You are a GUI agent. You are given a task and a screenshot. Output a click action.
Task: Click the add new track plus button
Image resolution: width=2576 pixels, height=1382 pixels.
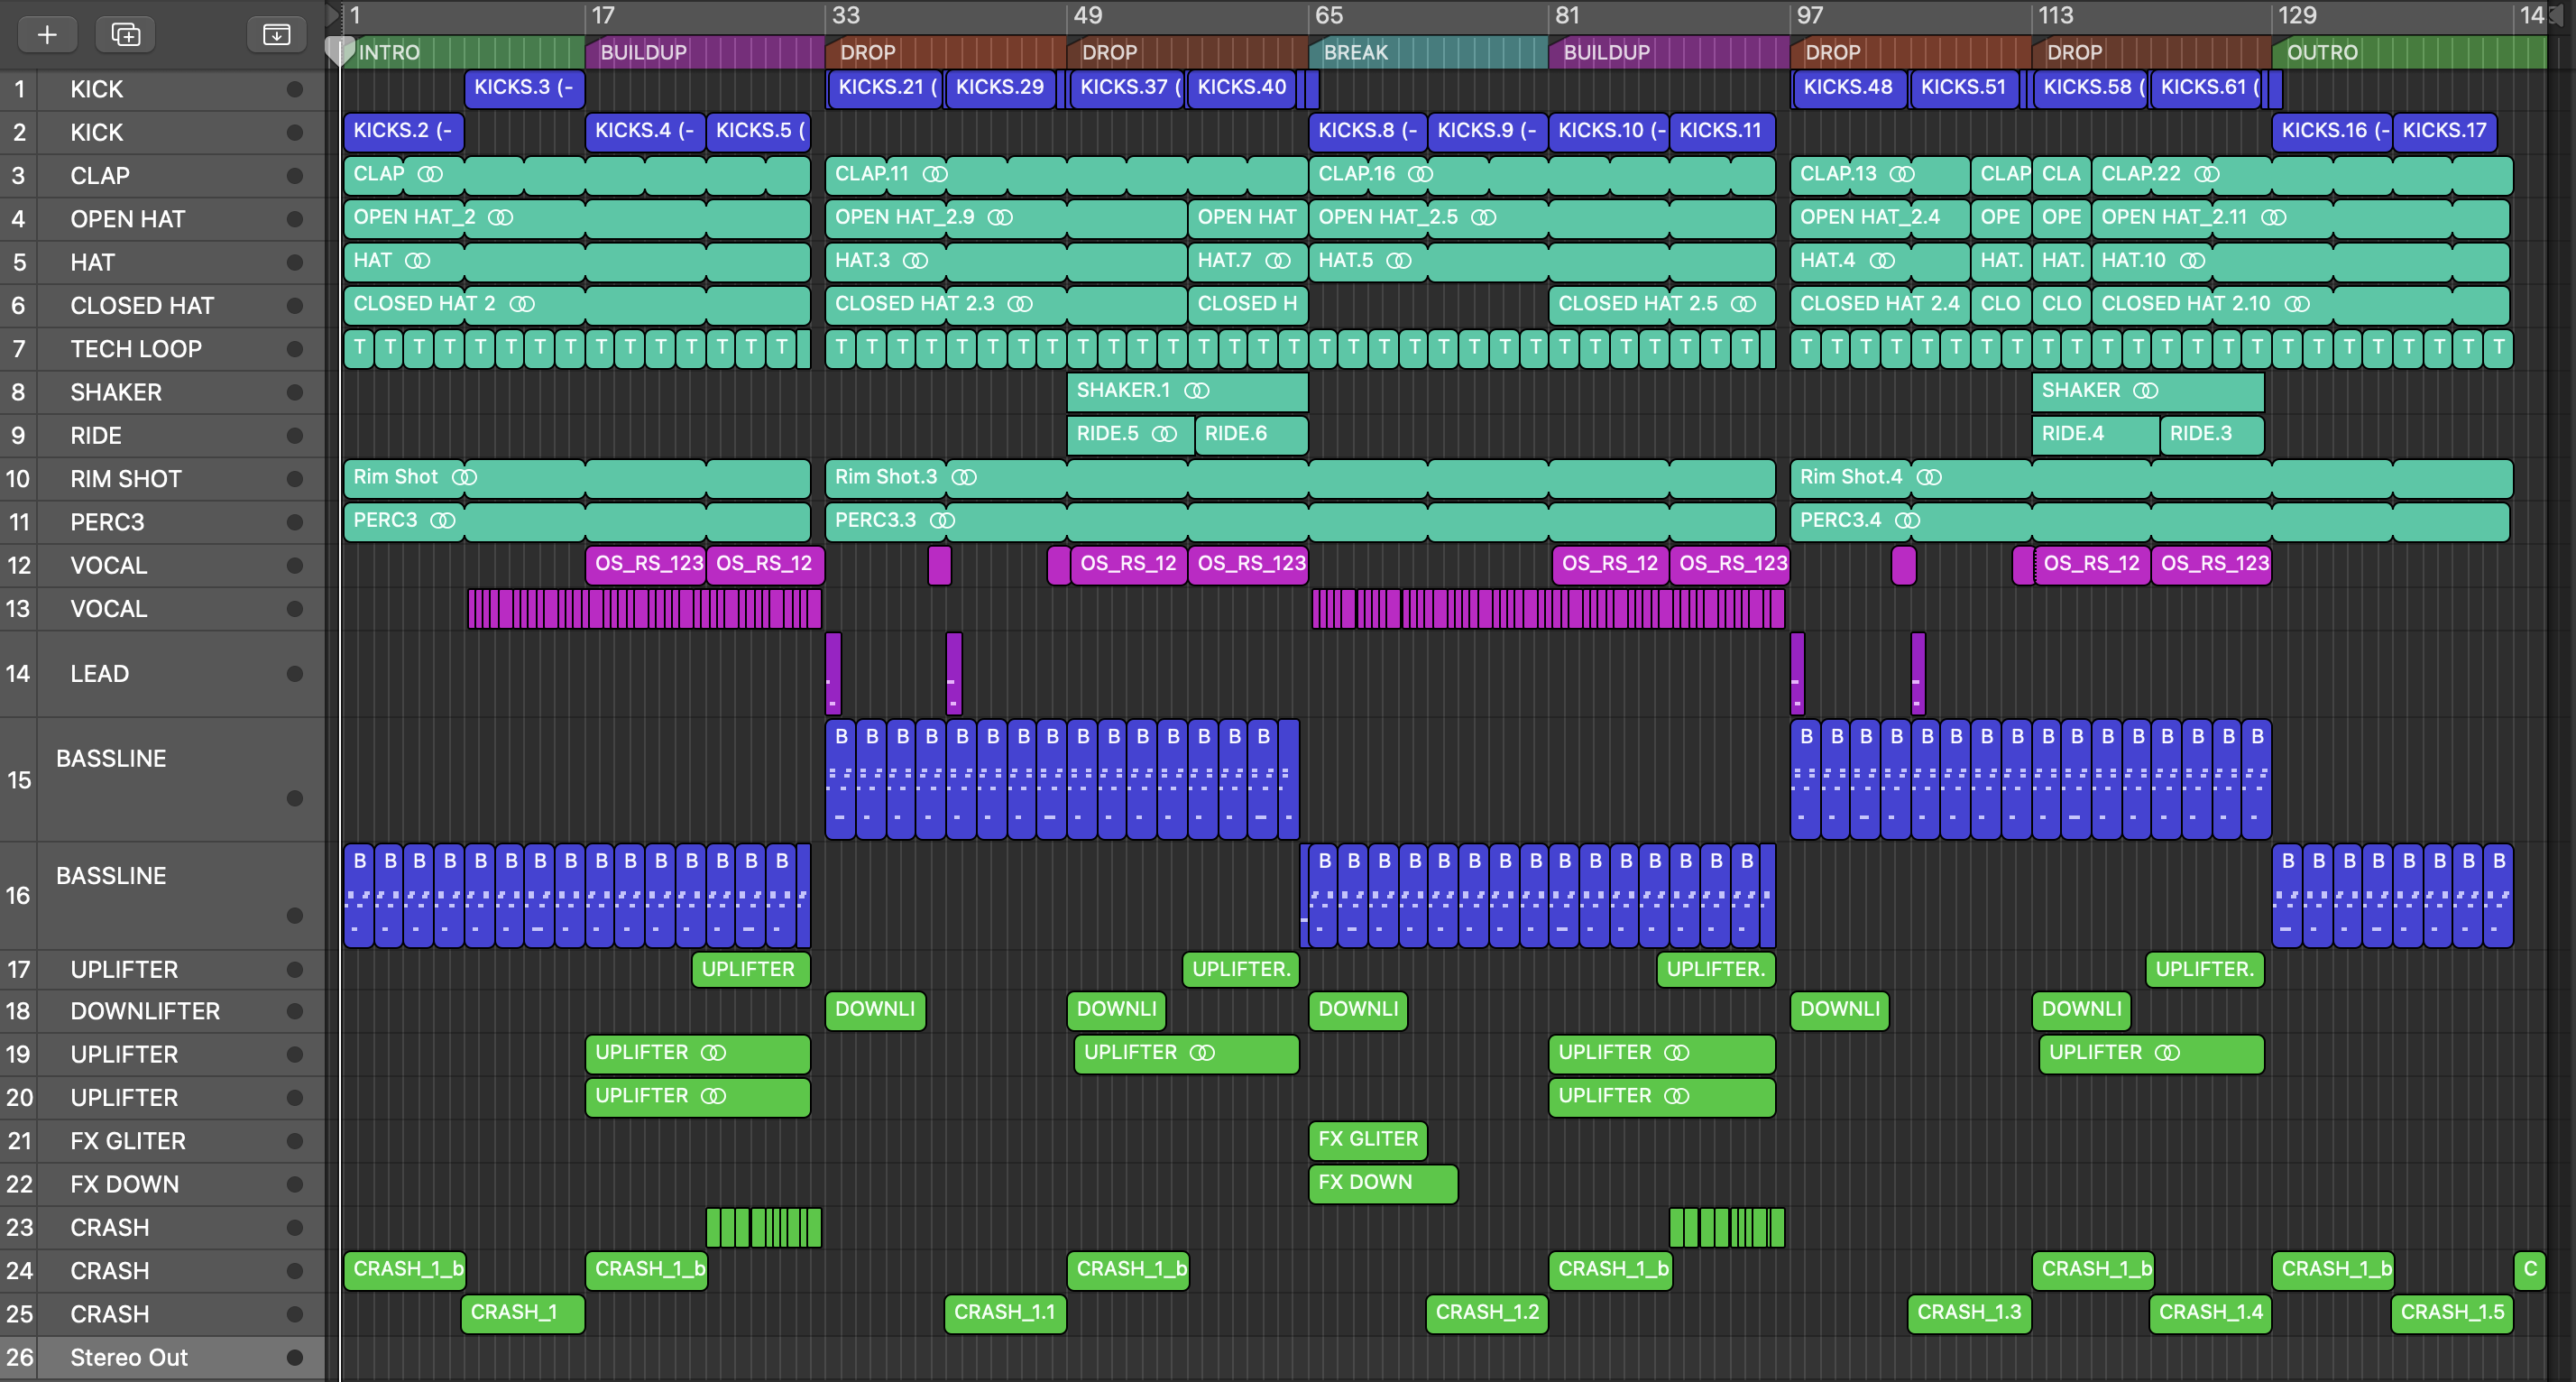(47, 35)
